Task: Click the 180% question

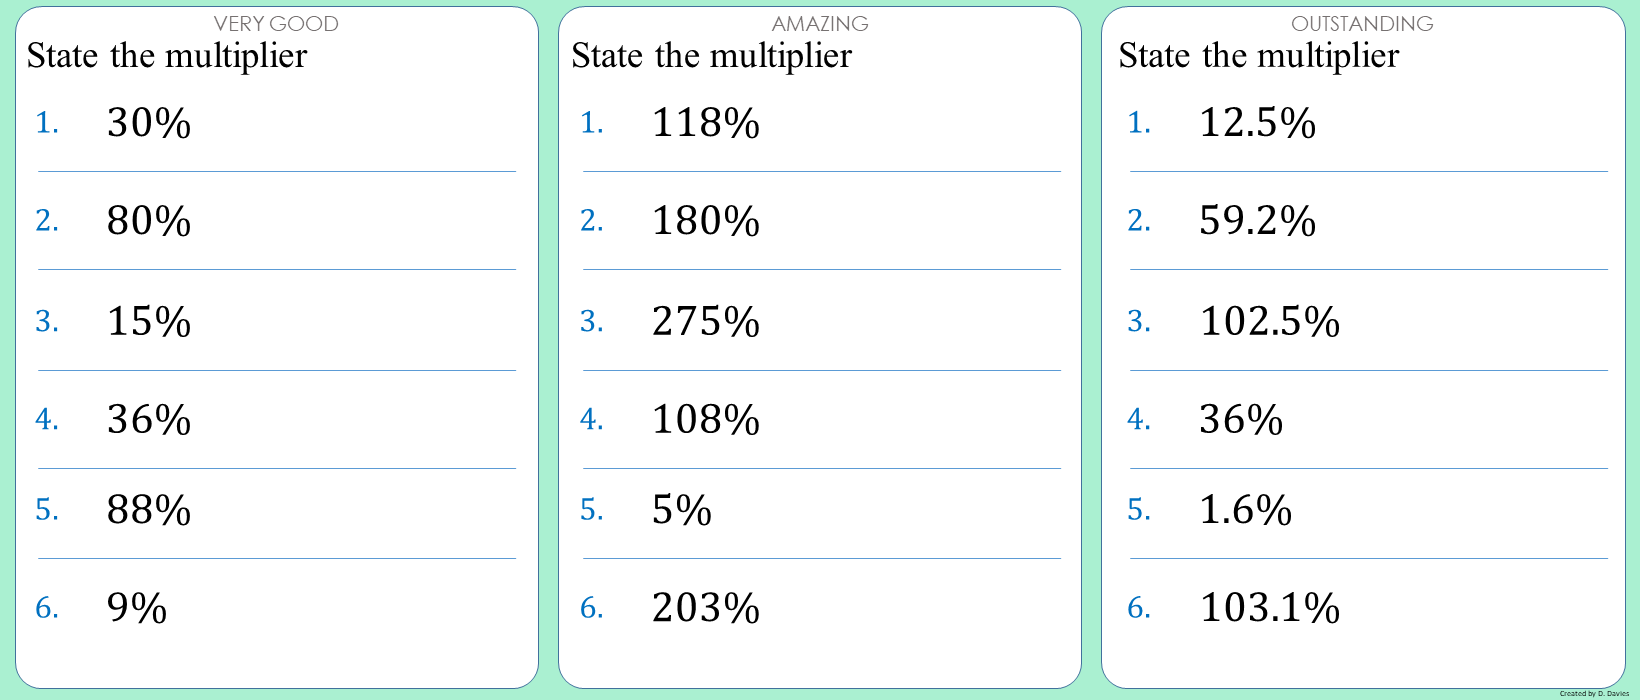Action: tap(706, 221)
